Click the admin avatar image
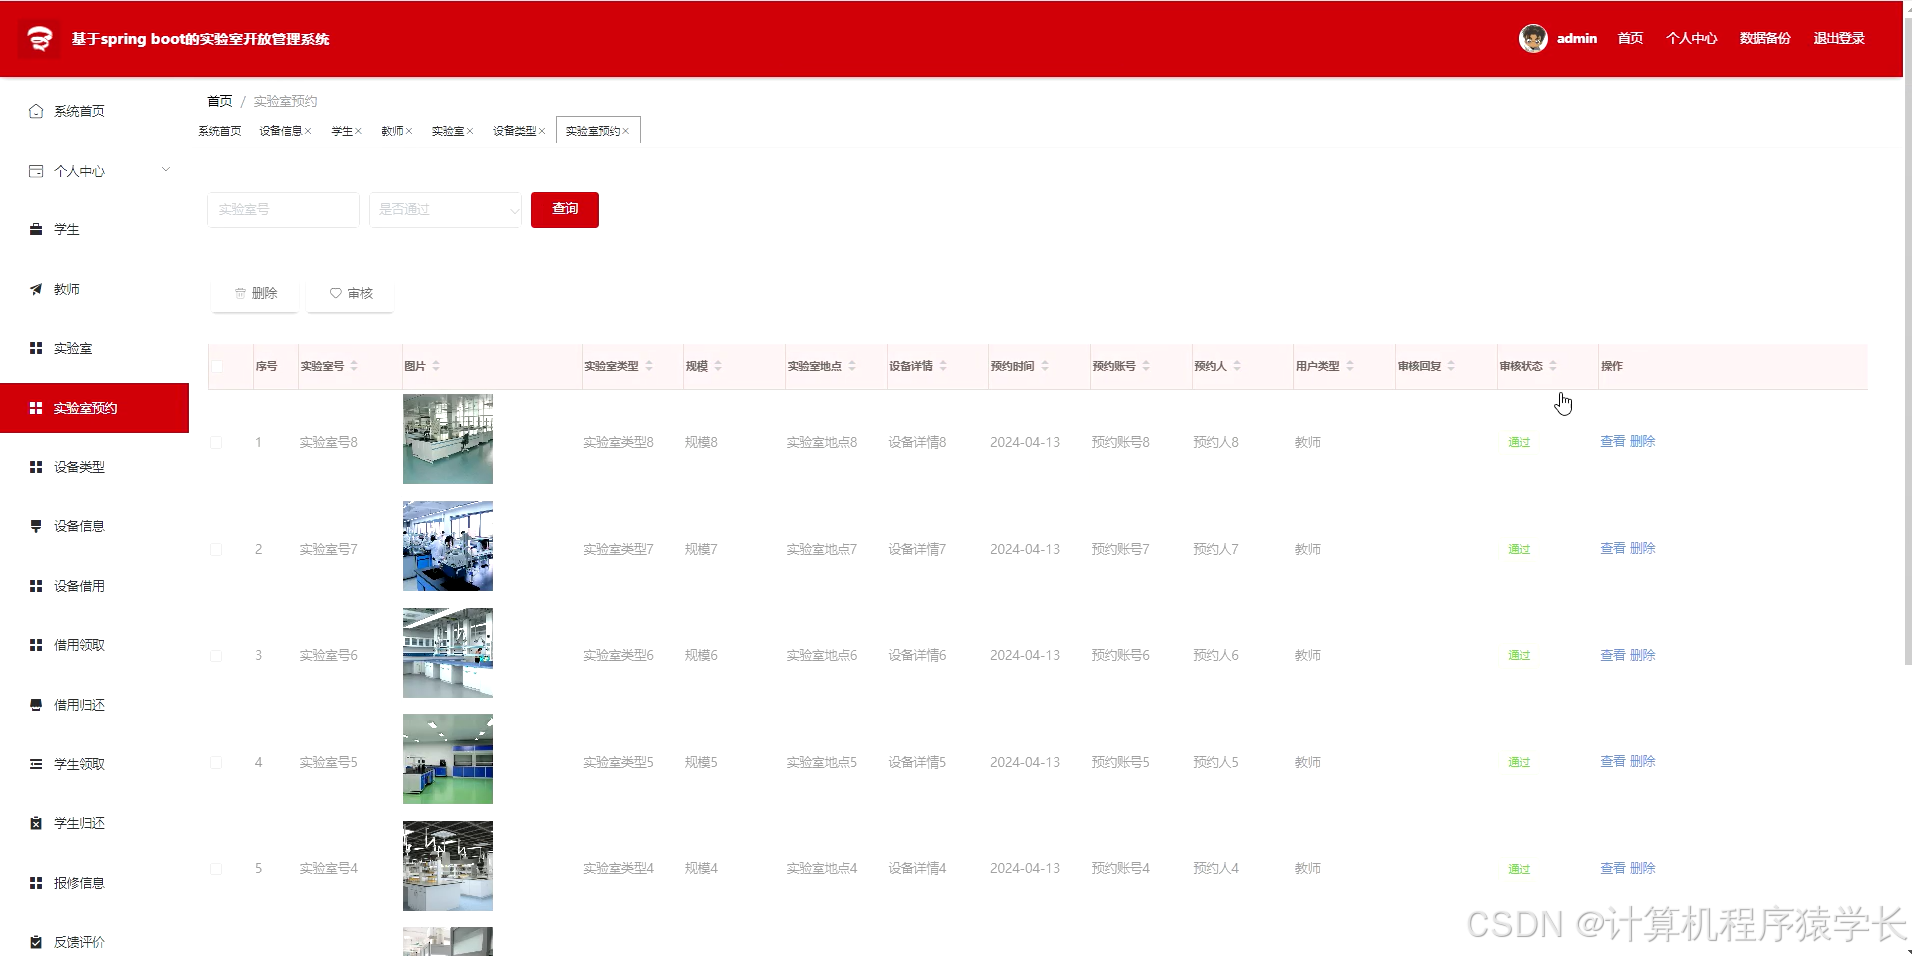Viewport: 1912px width, 956px height. (x=1533, y=38)
